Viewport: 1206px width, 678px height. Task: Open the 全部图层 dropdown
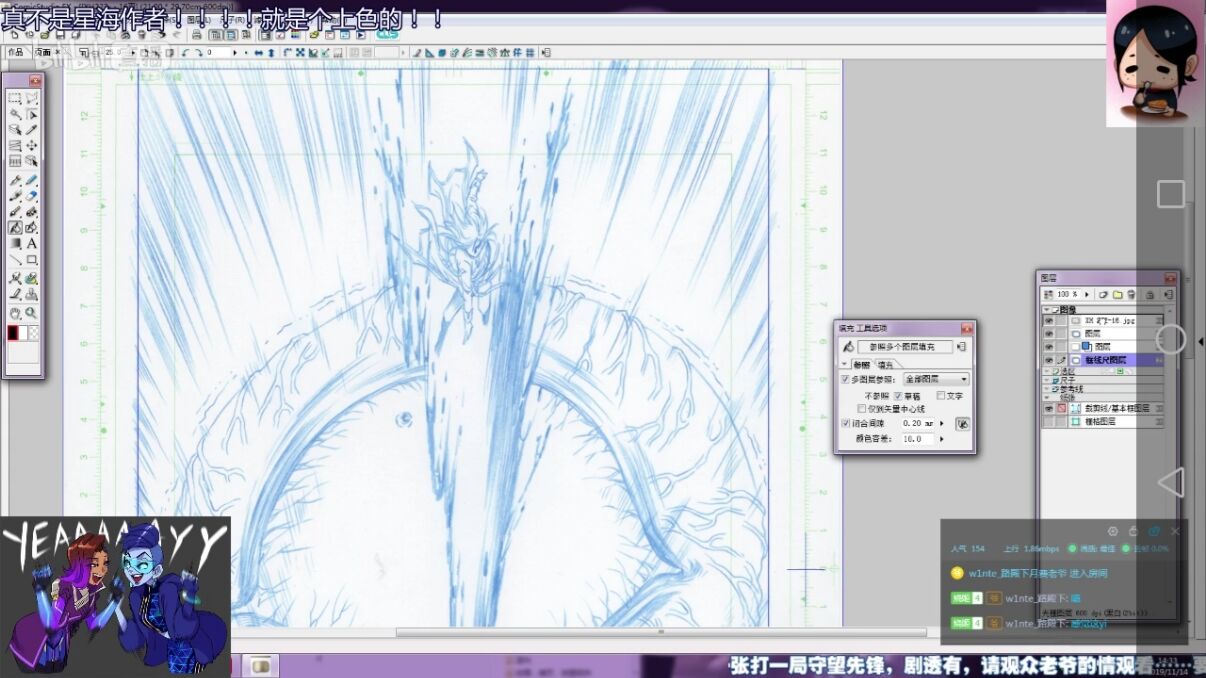pyautogui.click(x=936, y=380)
